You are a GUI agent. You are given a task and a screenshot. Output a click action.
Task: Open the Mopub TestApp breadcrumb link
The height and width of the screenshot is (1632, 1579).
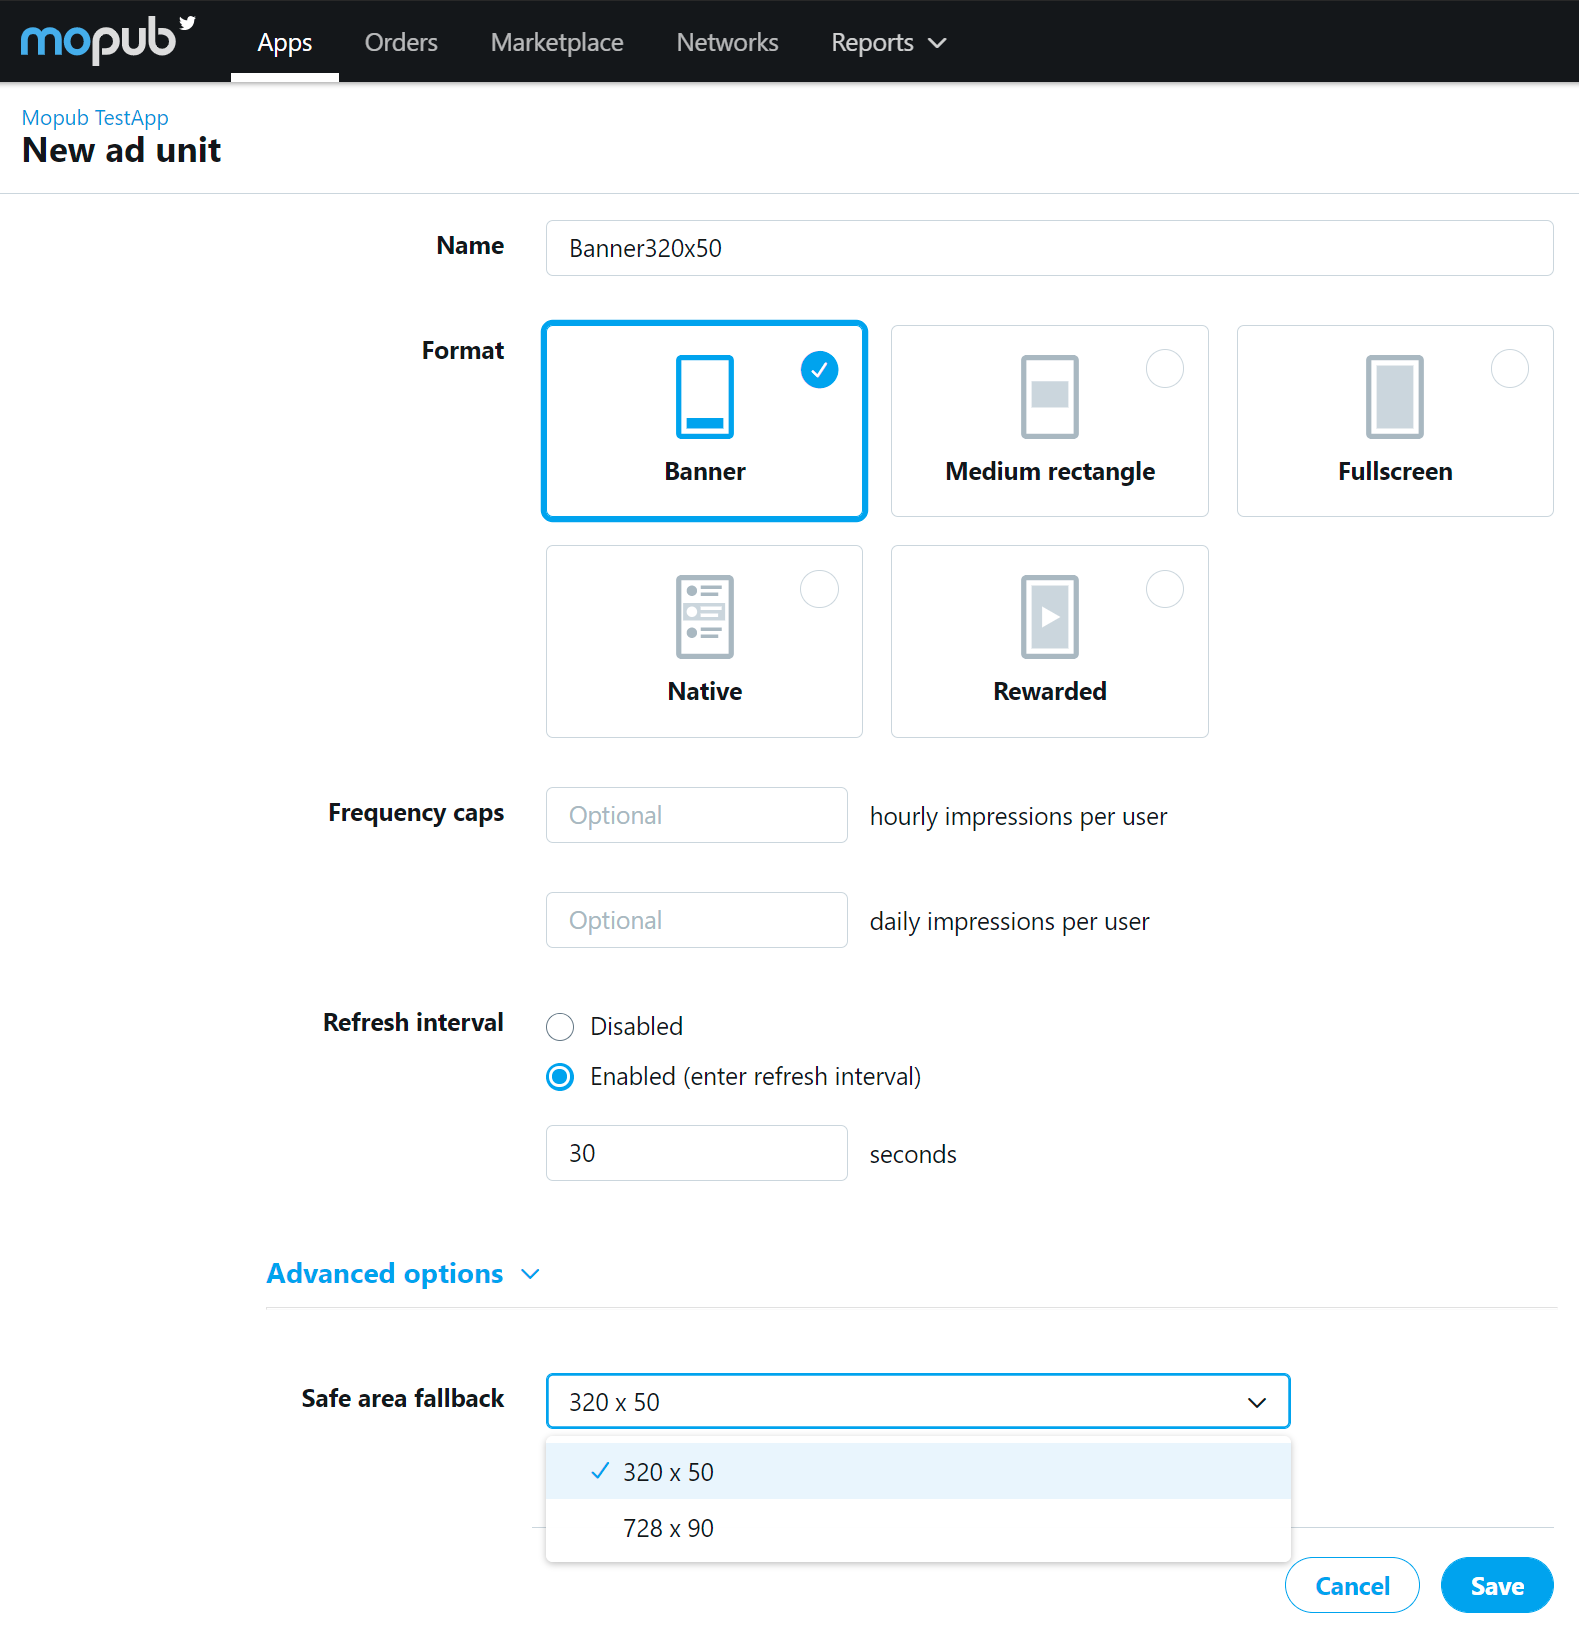[95, 118]
